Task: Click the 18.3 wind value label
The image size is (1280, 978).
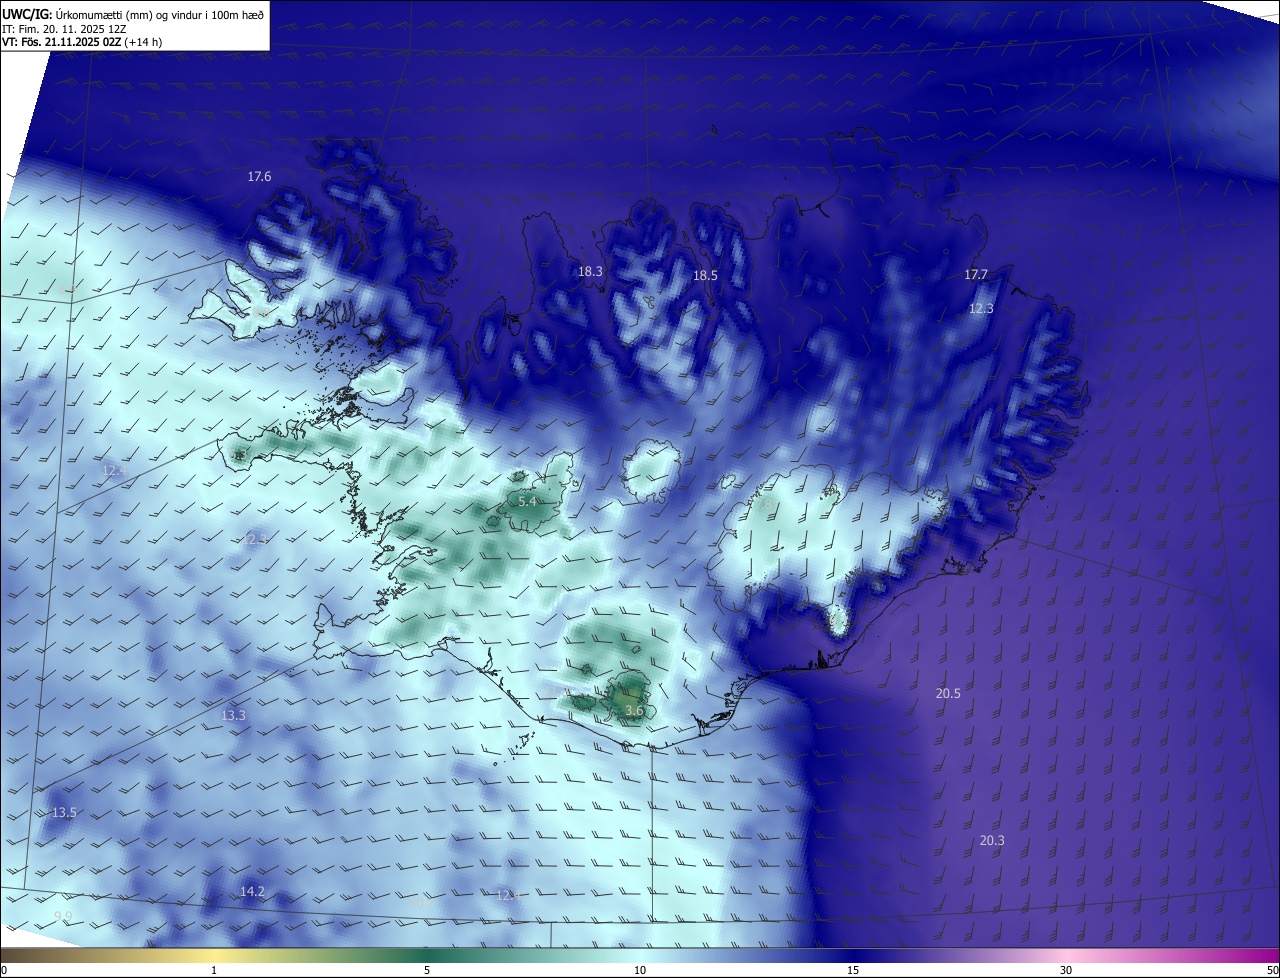Action: tap(590, 271)
